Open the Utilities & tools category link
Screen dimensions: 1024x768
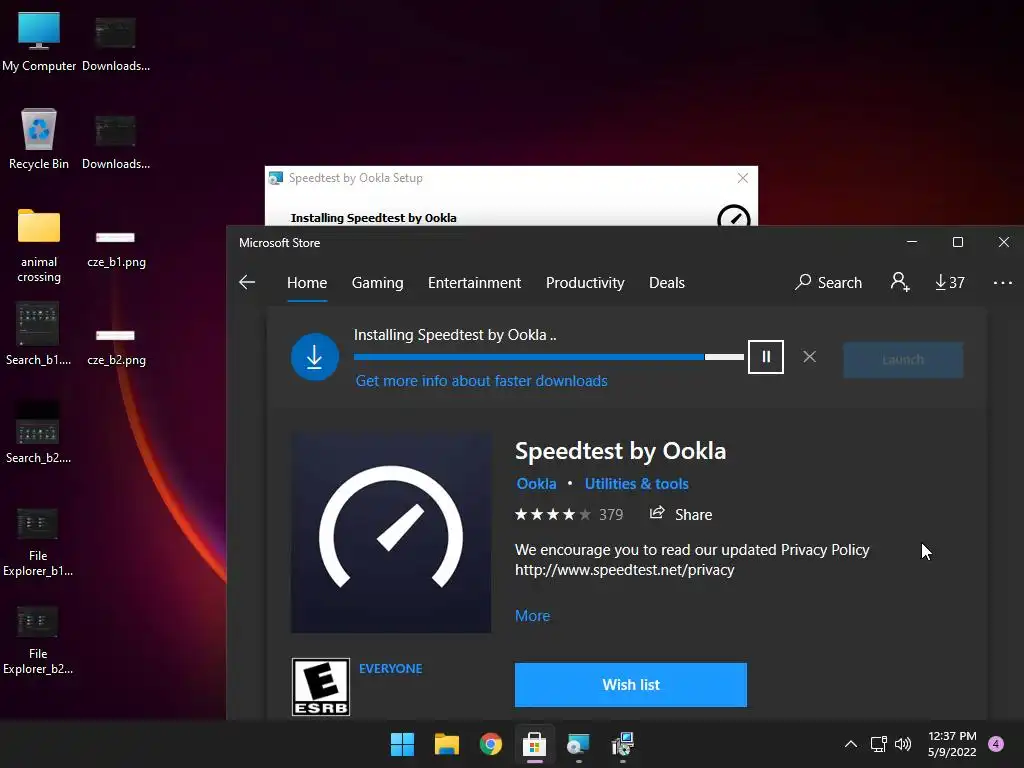(636, 484)
